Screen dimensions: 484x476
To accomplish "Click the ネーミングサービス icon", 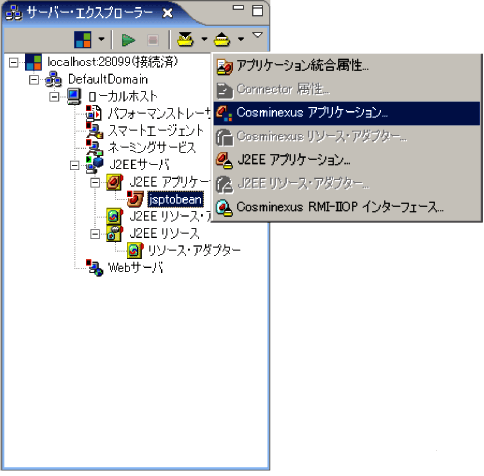I will [94, 148].
